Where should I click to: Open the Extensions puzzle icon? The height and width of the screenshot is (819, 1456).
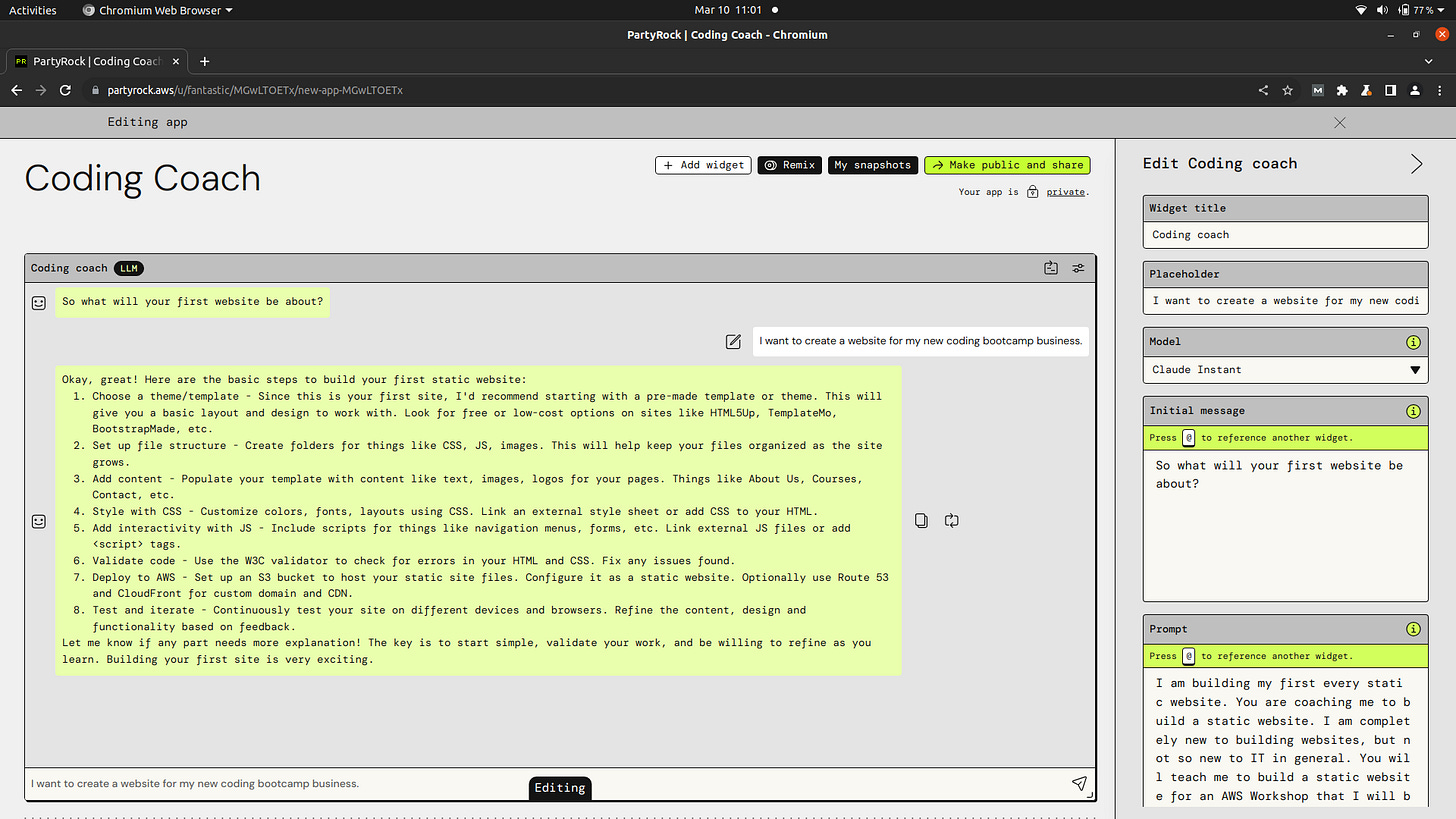click(x=1342, y=90)
